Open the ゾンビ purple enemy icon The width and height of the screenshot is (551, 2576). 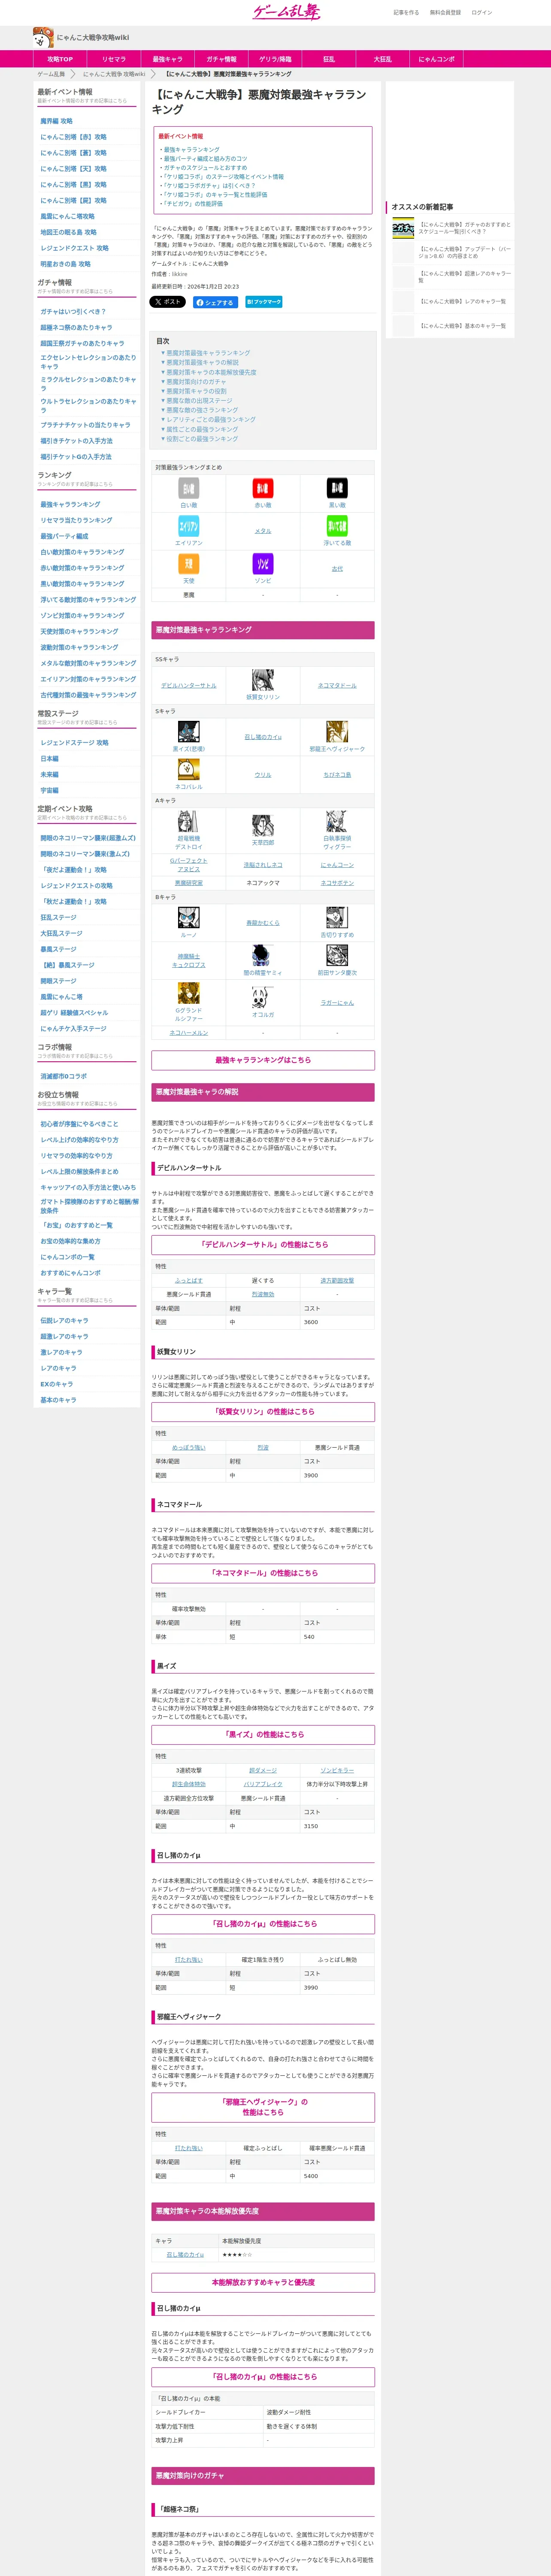263,564
